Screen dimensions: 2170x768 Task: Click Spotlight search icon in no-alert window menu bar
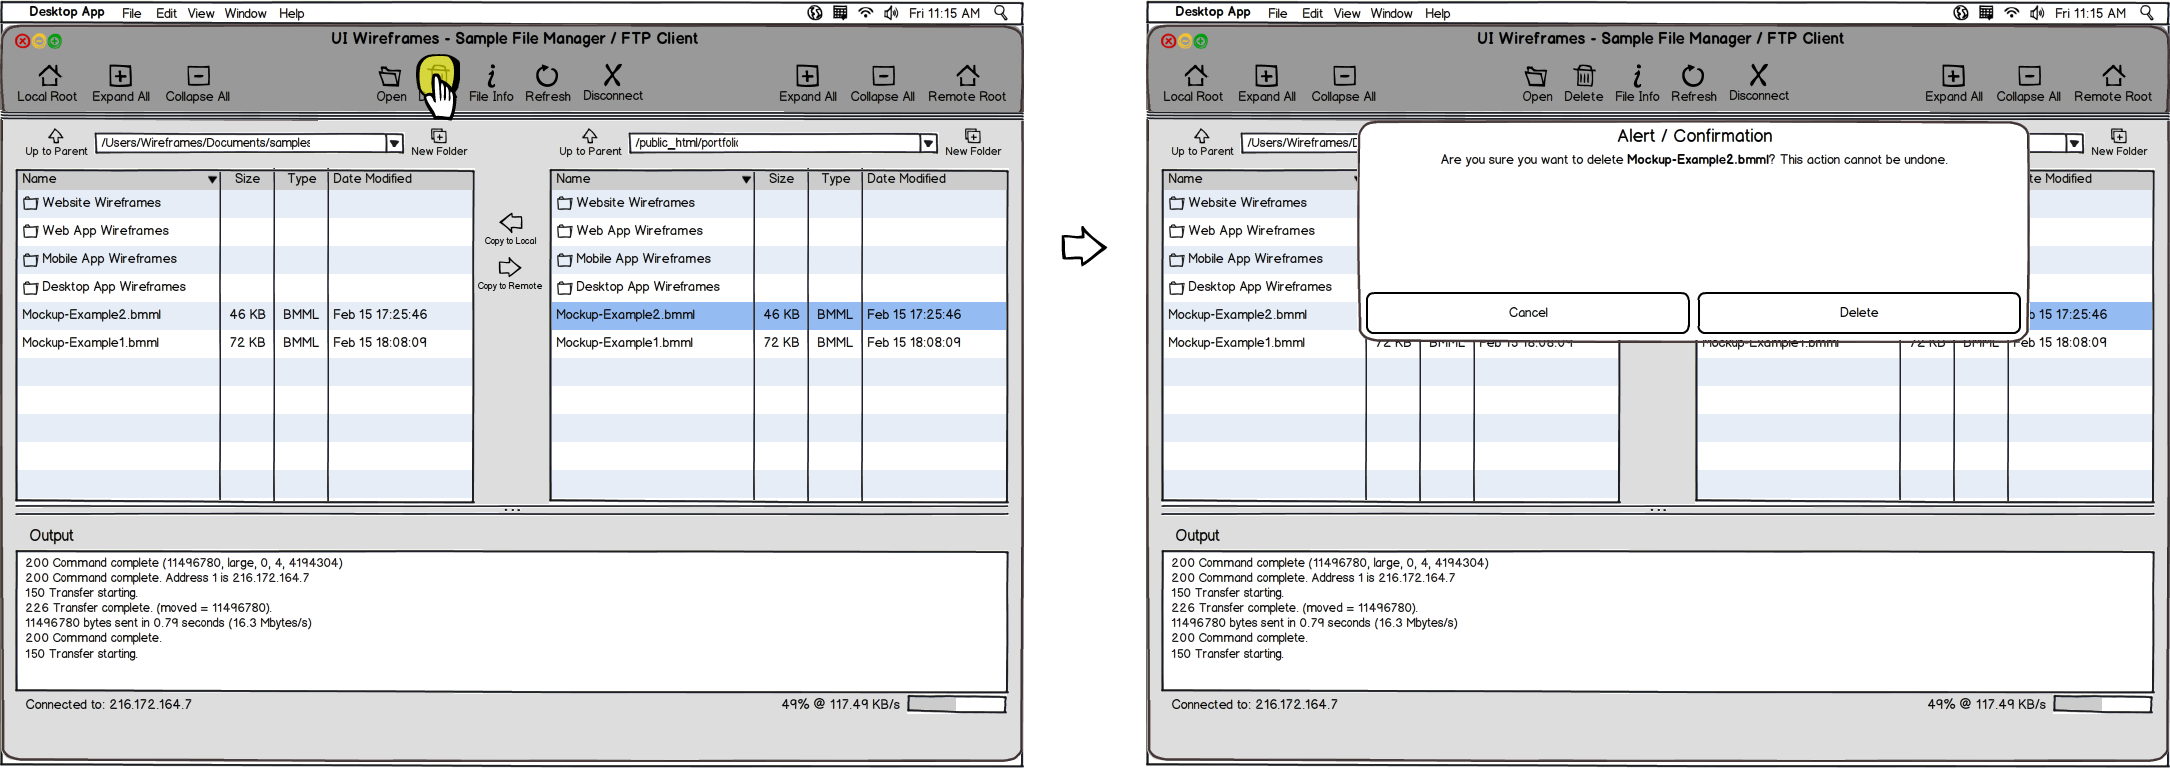pyautogui.click(x=1001, y=13)
